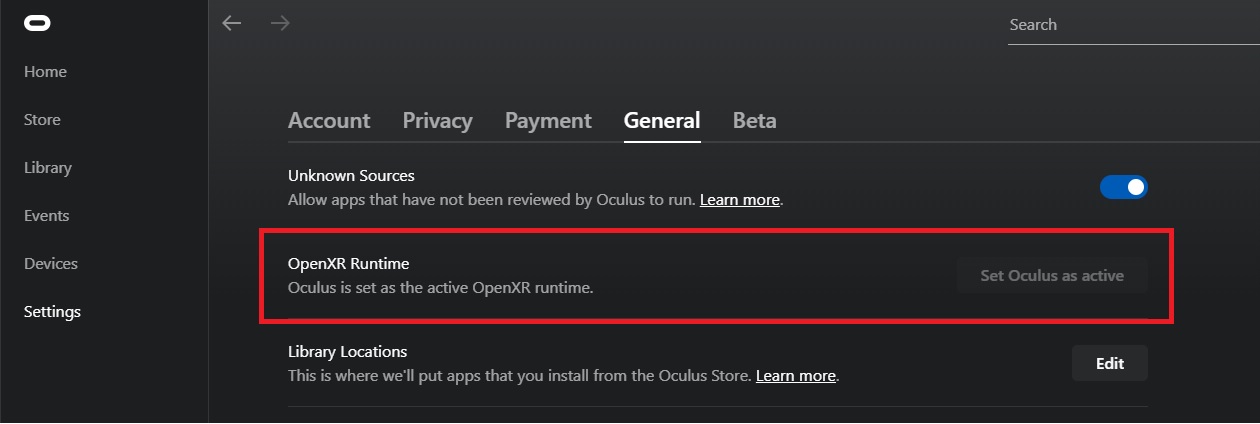Select Devices in the sidebar
Viewport: 1260px width, 424px height.
coord(51,264)
